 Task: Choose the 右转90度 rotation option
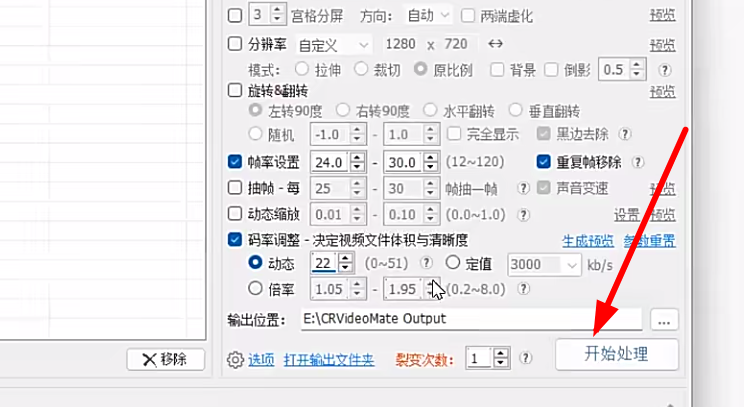[x=343, y=110]
